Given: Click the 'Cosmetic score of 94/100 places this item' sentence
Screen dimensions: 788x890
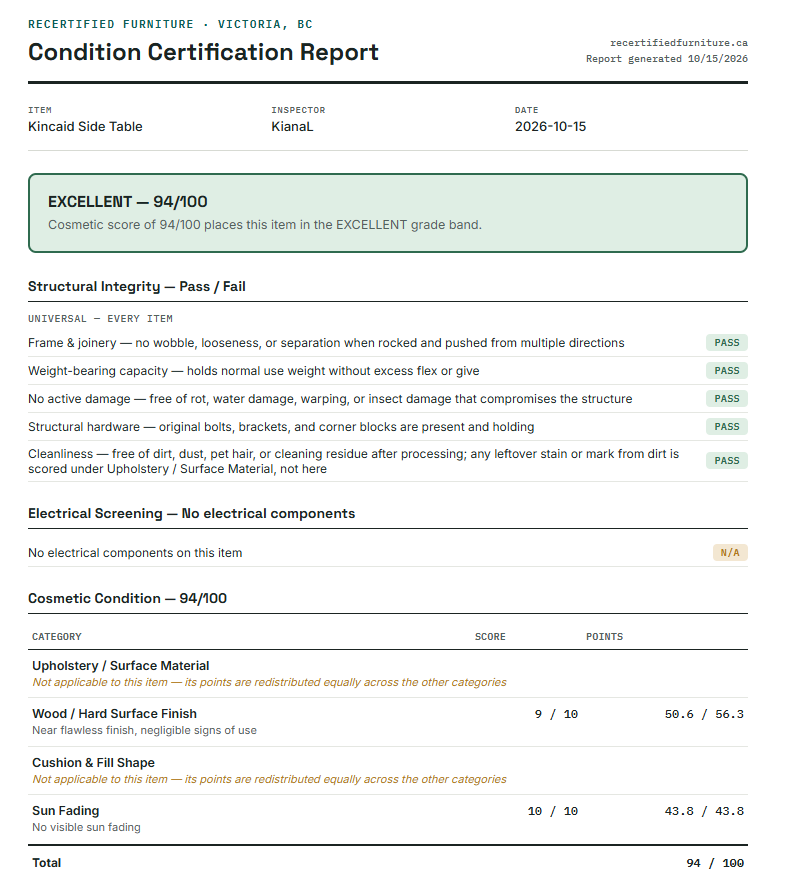Looking at the screenshot, I should coord(265,225).
